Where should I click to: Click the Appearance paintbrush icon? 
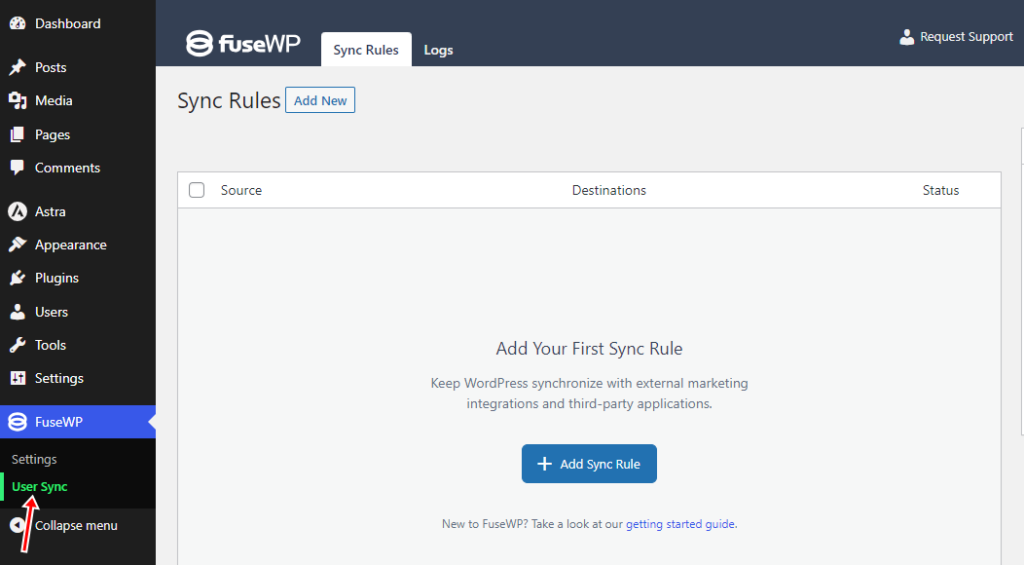pyautogui.click(x=18, y=245)
